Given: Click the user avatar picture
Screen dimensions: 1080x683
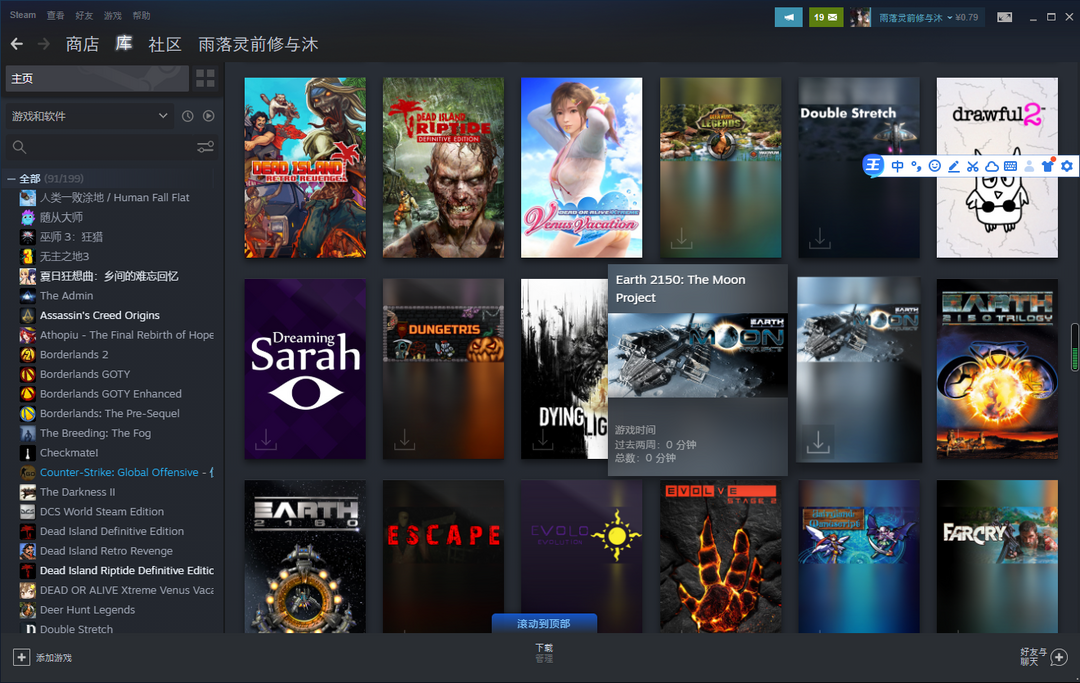Looking at the screenshot, I should (860, 17).
